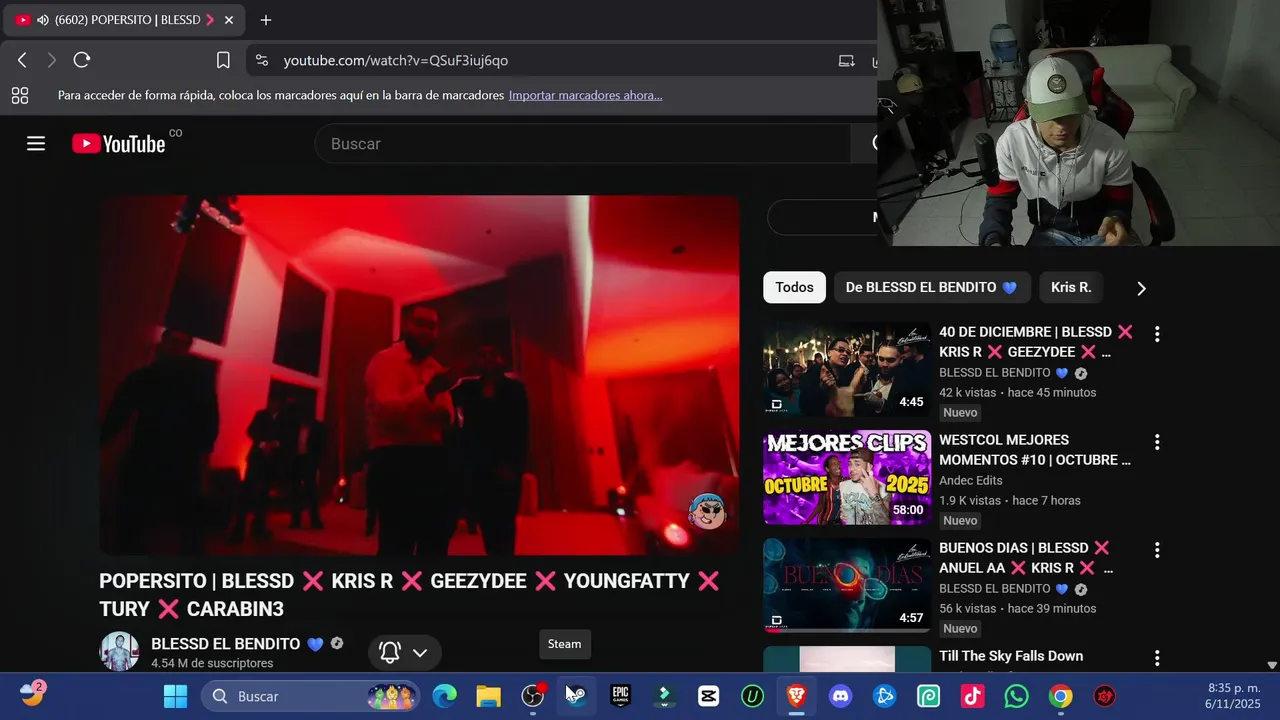This screenshot has width=1280, height=720.
Task: Click the 40 DE DICIEMBRE thumbnail
Action: point(847,369)
